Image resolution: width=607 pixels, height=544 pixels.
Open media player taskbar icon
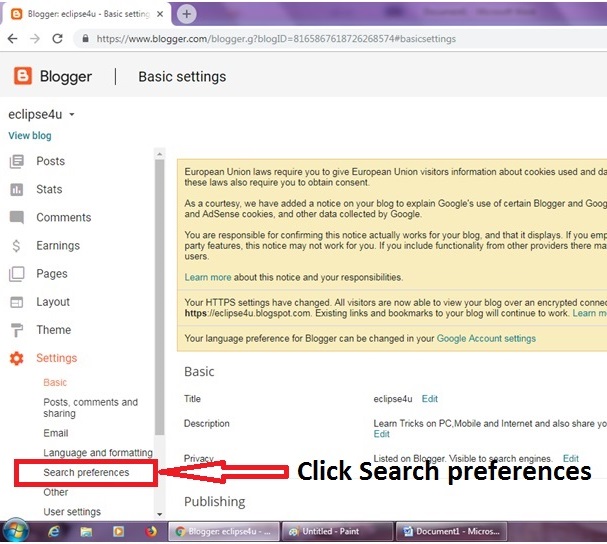pyautogui.click(x=118, y=532)
